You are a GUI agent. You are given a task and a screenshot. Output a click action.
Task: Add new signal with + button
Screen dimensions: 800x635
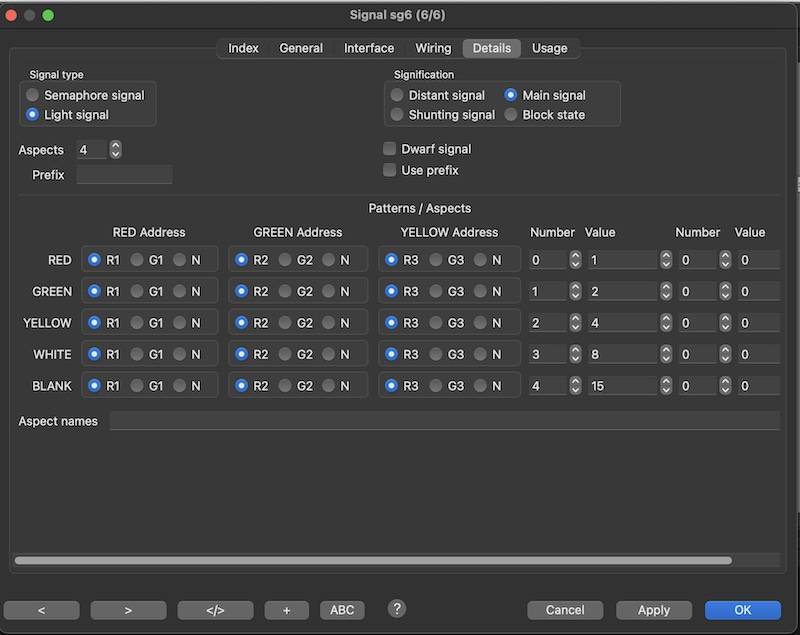click(287, 610)
